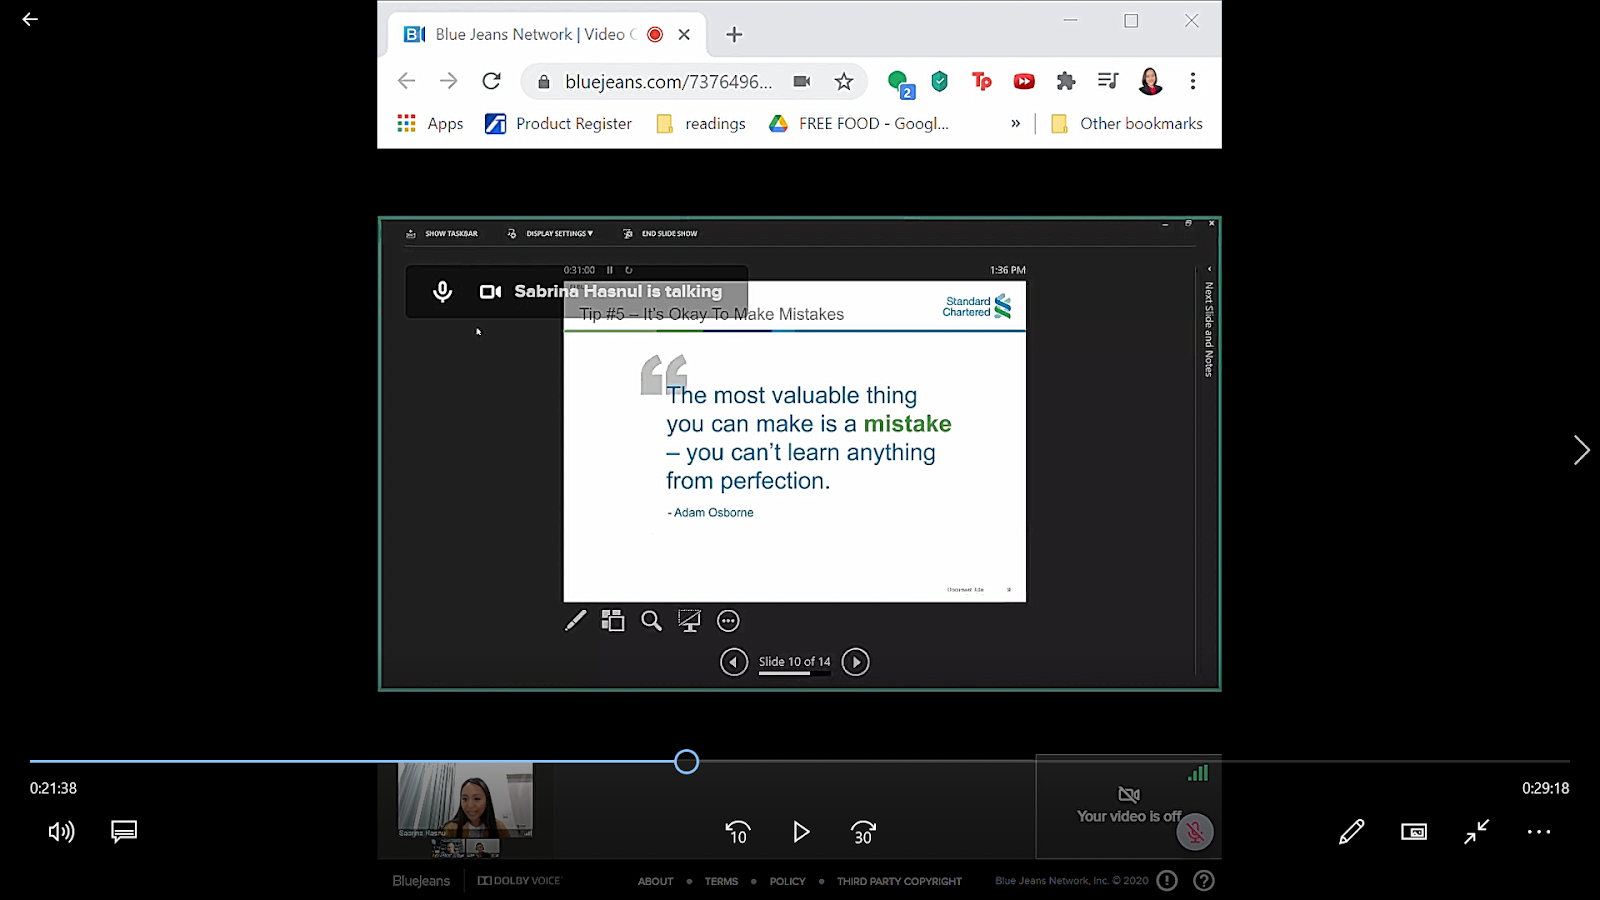Pause the presenter view timer
Viewport: 1600px width, 900px height.
(609, 270)
